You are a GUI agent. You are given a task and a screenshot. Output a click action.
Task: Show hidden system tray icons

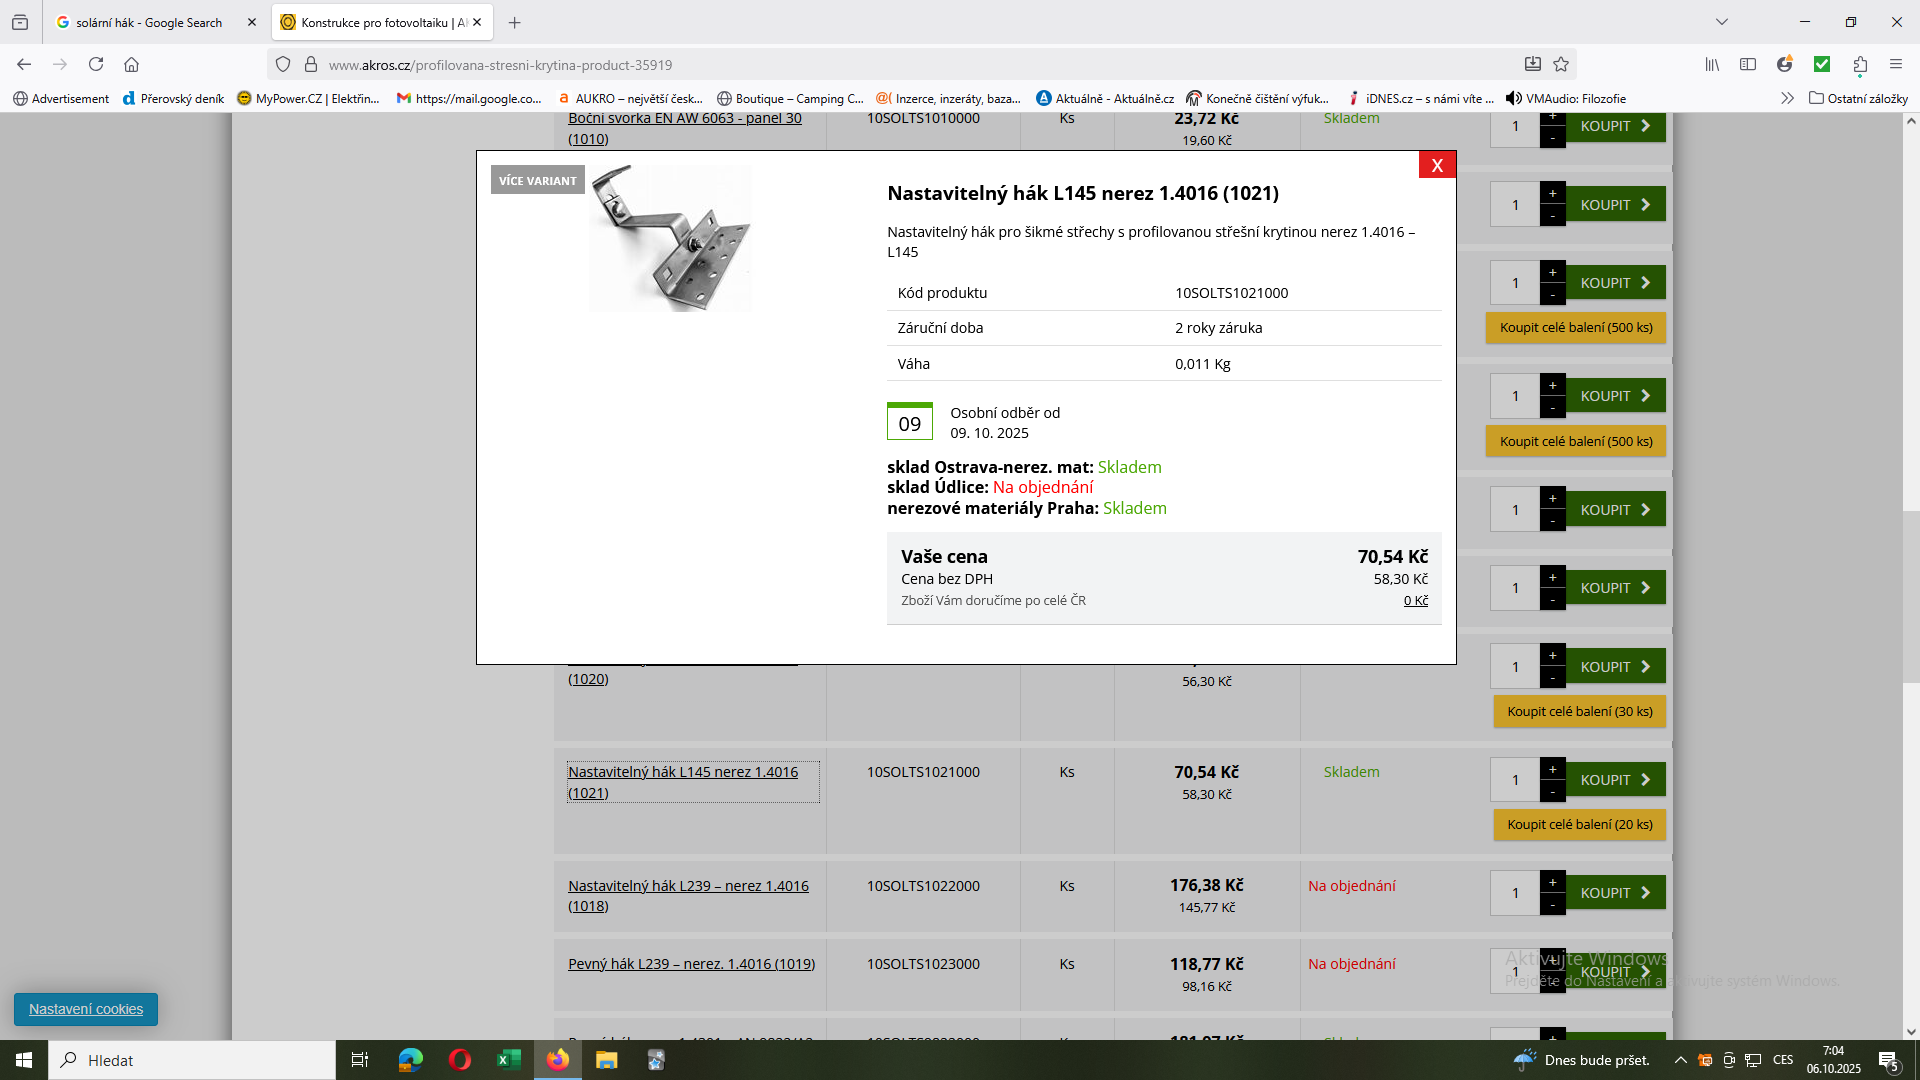tap(1680, 1060)
